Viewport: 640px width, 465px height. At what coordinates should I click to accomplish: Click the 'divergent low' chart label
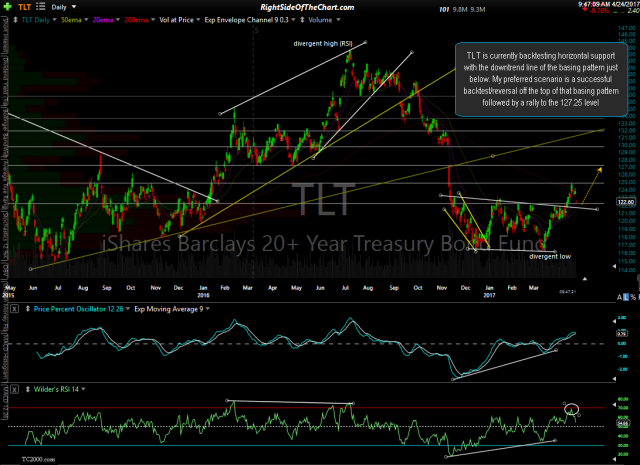tap(550, 256)
